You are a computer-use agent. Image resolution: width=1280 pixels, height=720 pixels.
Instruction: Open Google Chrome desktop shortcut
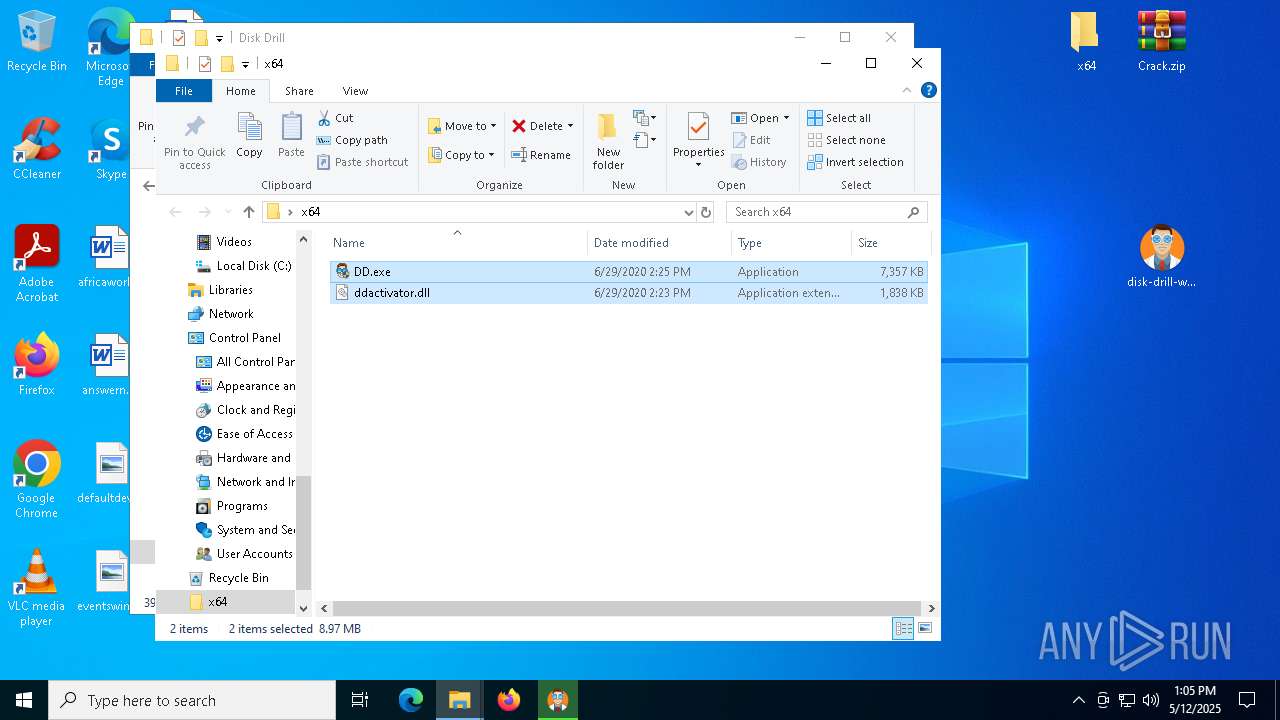pyautogui.click(x=36, y=479)
